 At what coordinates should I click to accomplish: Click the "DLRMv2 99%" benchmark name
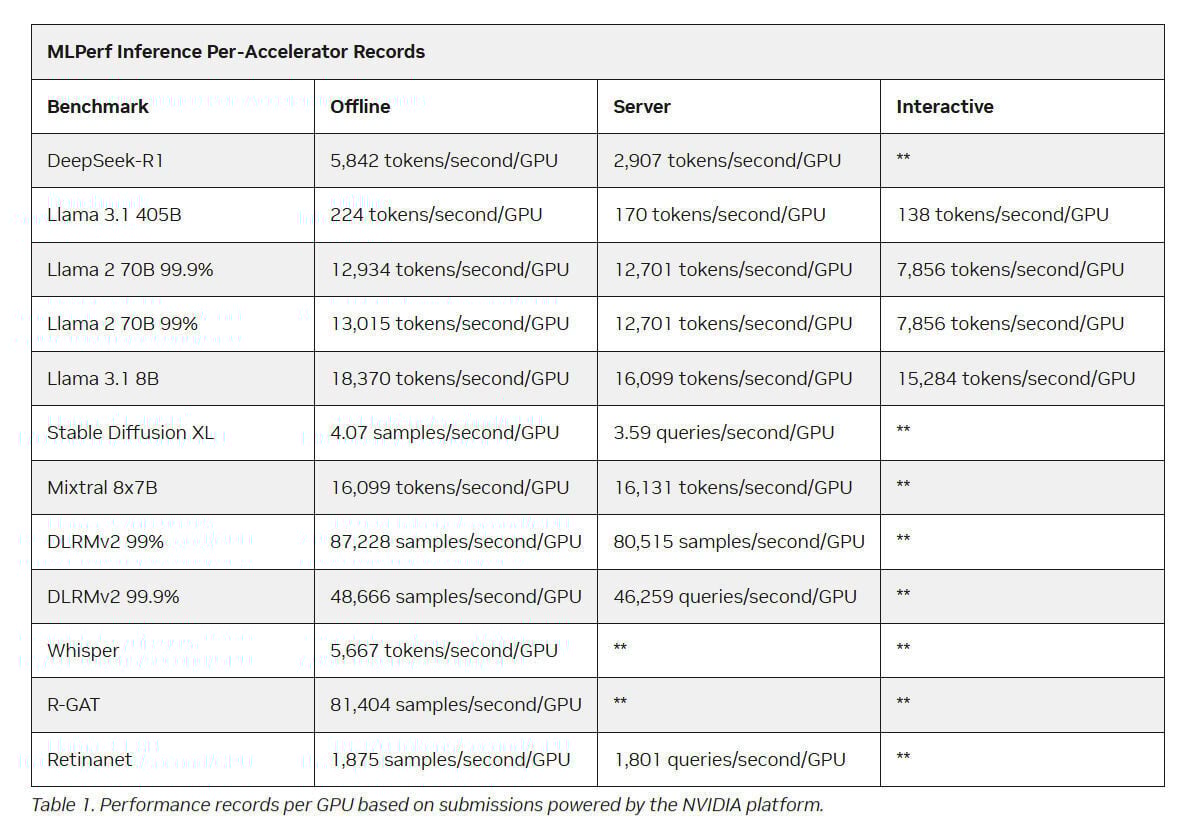pyautogui.click(x=105, y=542)
